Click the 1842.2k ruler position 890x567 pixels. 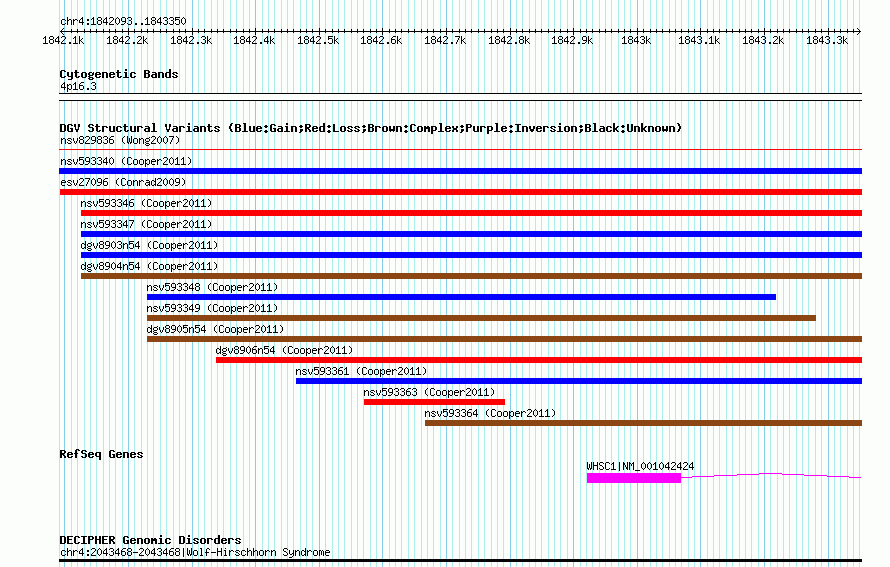[x=127, y=40]
